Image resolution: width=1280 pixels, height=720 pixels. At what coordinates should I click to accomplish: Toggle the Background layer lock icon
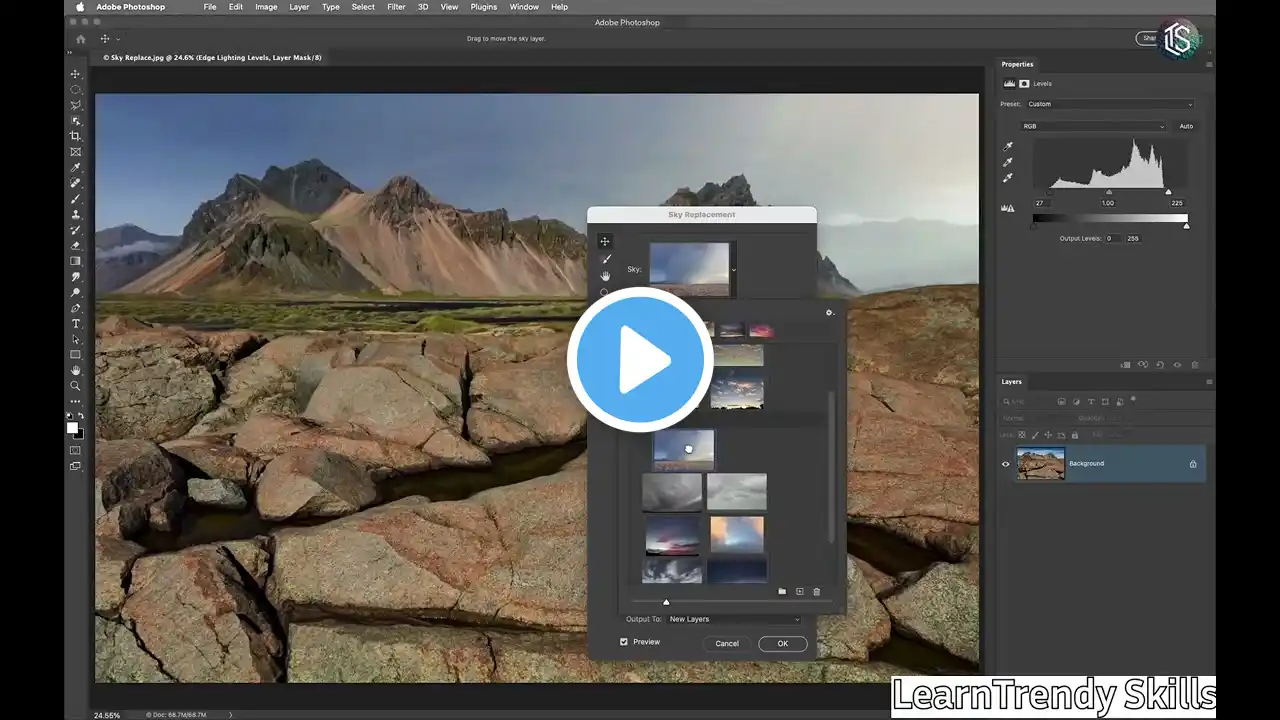[x=1193, y=464]
